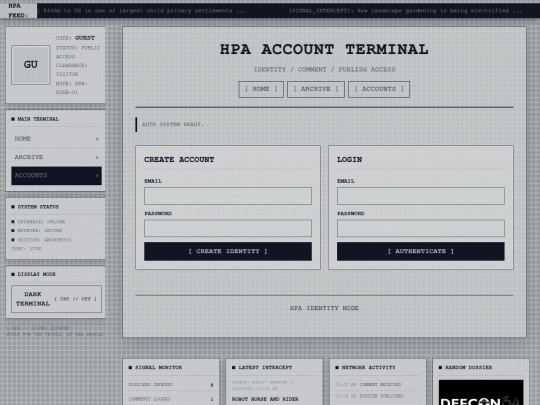540x405 pixels.
Task: Go to the [ HOME ] top nav button
Action: 261,89
